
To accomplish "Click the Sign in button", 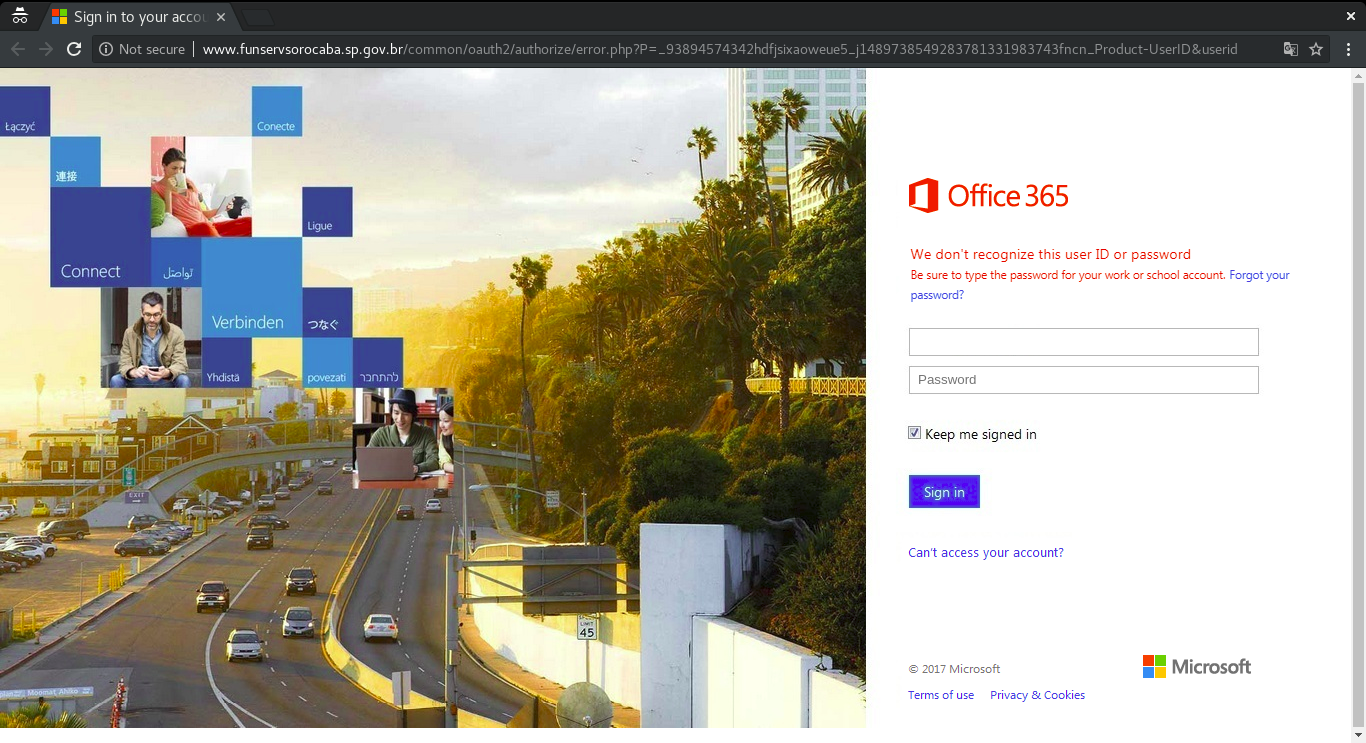I will 944,492.
